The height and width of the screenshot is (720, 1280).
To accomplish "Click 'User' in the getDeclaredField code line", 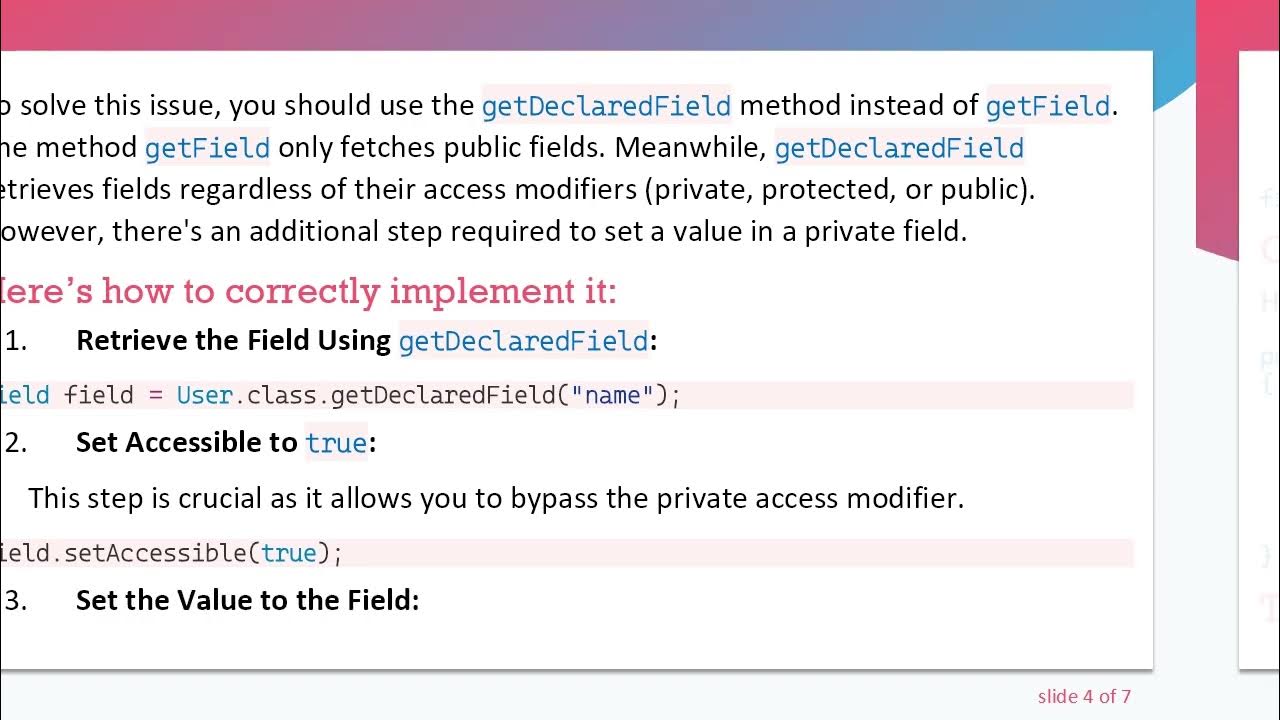I will (204, 395).
